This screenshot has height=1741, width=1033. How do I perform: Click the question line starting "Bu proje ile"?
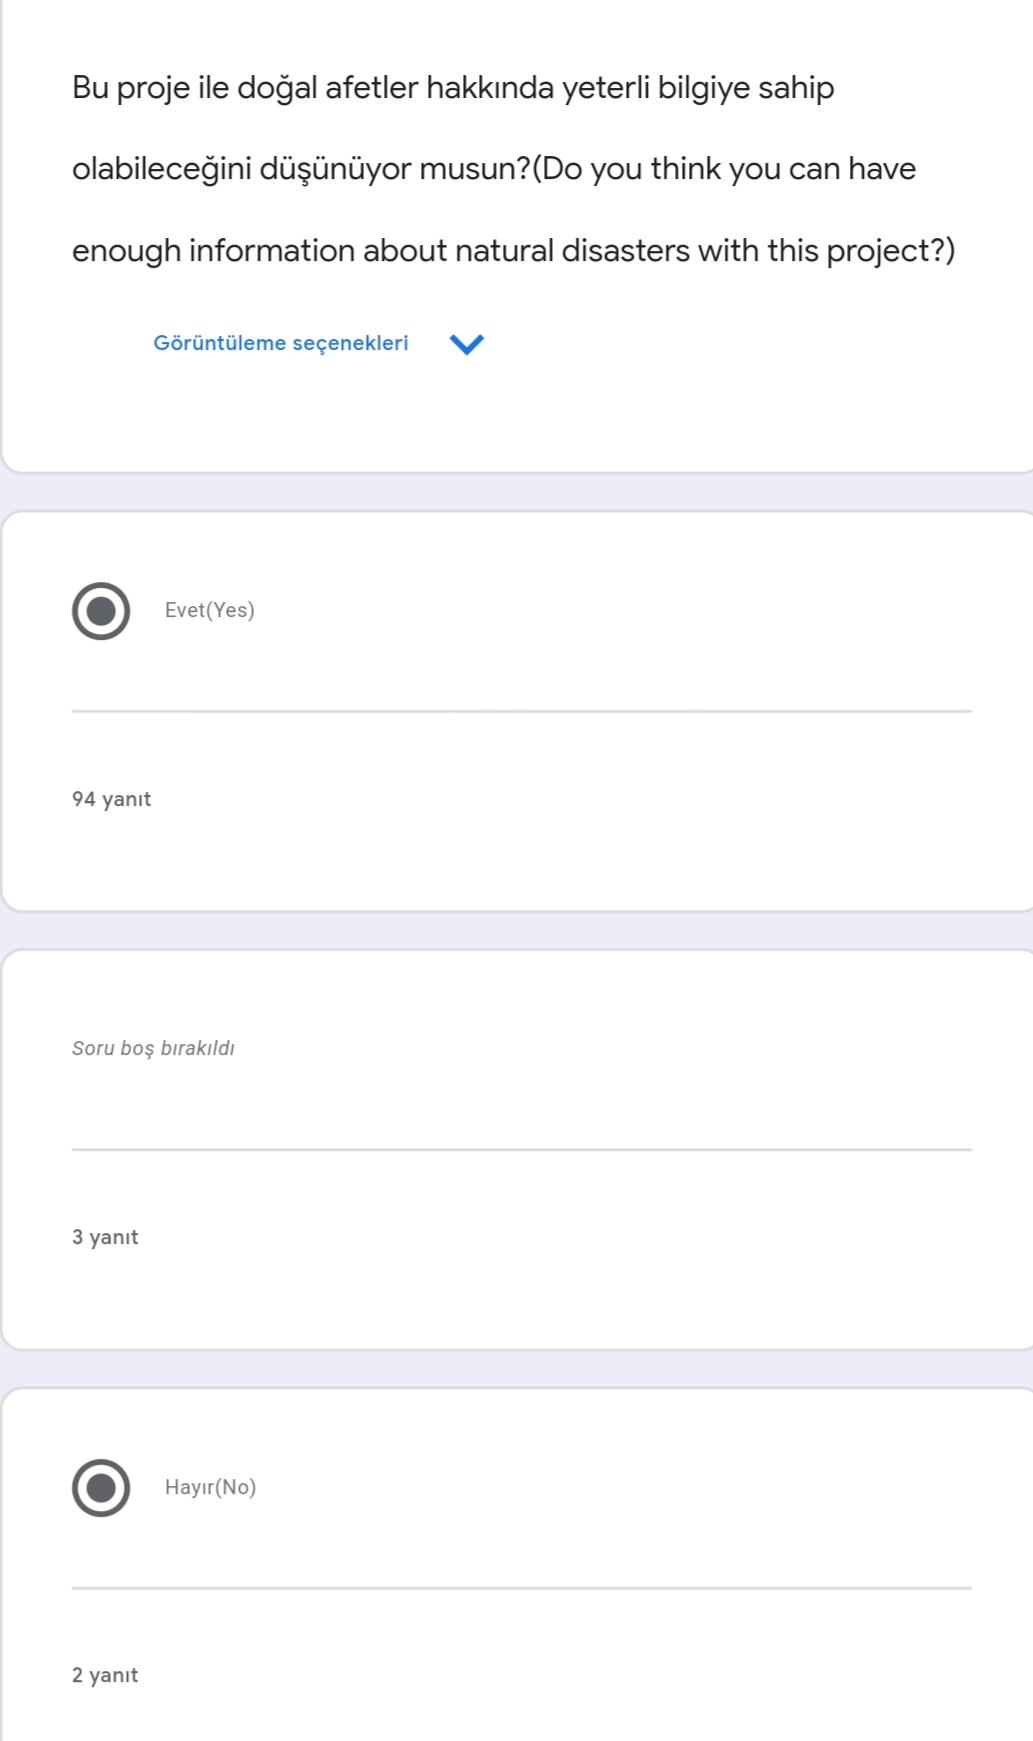(452, 88)
